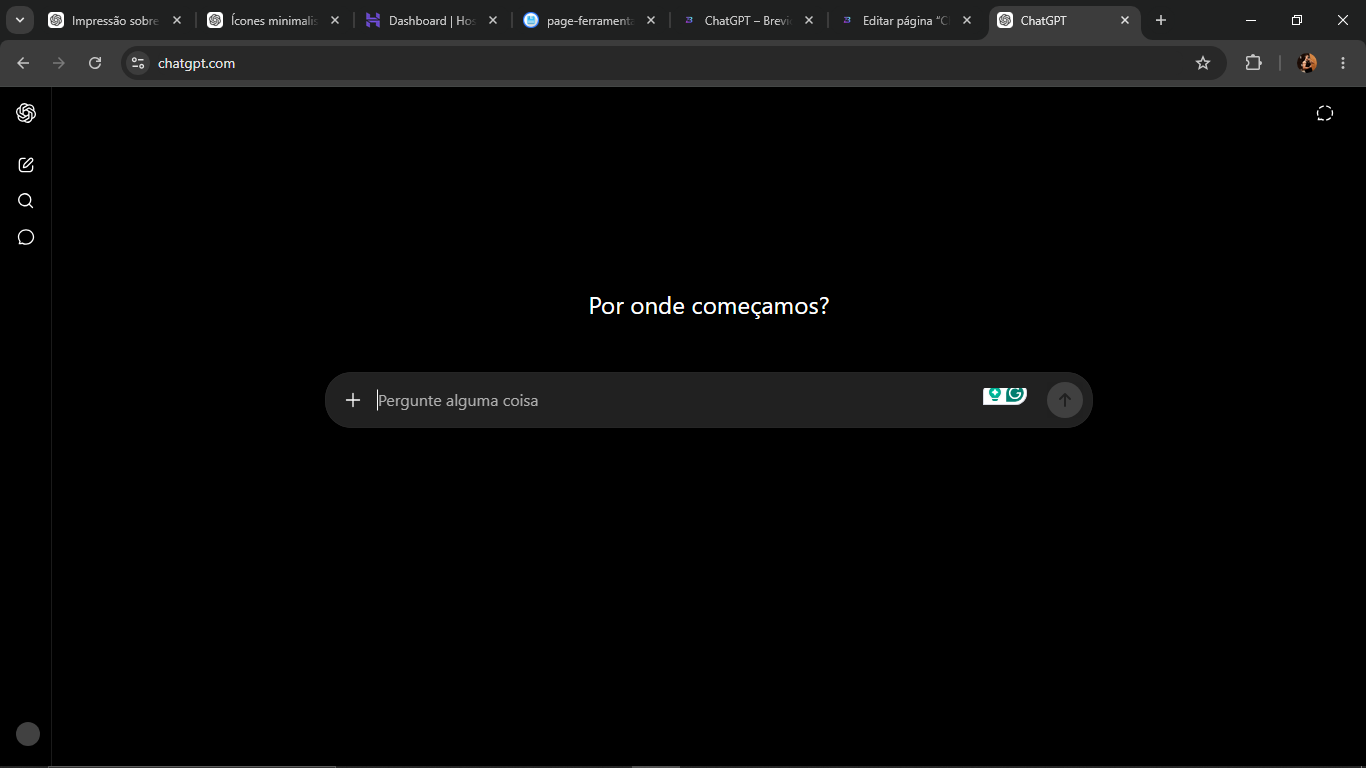This screenshot has width=1366, height=768.
Task: Switch to the 'Ícones minimalis' tab
Action: pyautogui.click(x=274, y=20)
